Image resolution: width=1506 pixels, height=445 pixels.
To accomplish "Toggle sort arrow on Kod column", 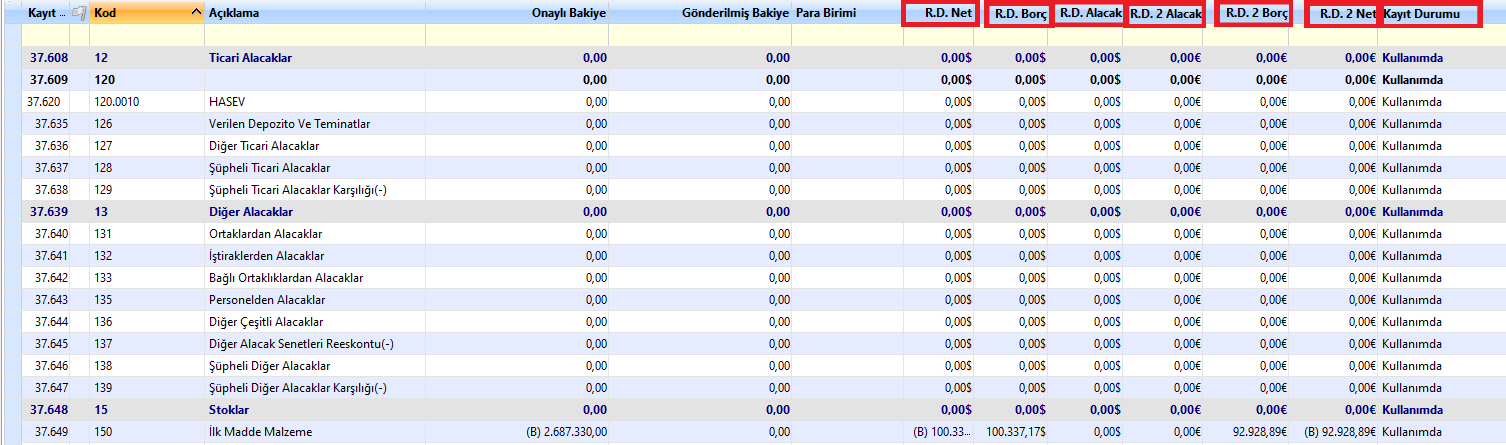I will pos(195,12).
